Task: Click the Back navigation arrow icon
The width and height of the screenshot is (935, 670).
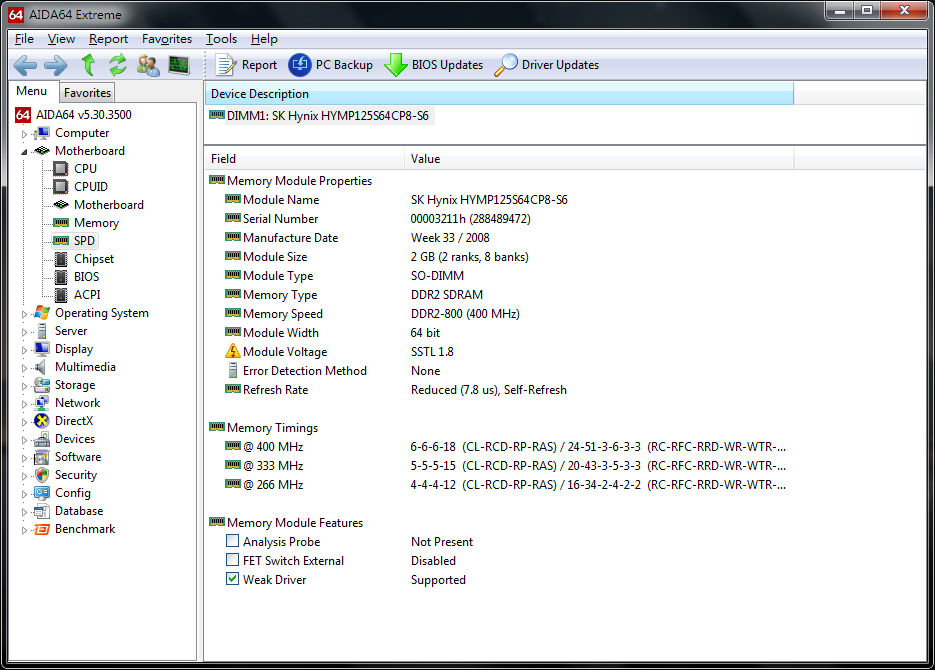Action: click(25, 65)
